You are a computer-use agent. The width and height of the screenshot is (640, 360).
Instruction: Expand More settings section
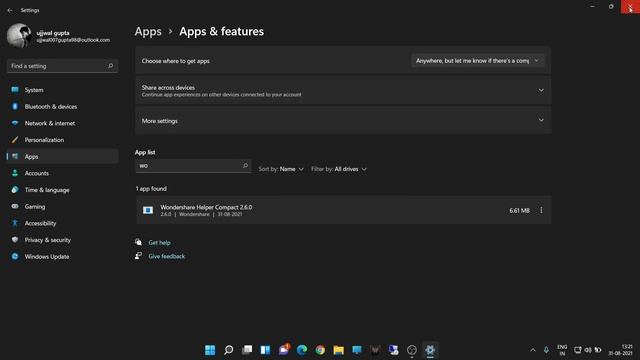[343, 121]
